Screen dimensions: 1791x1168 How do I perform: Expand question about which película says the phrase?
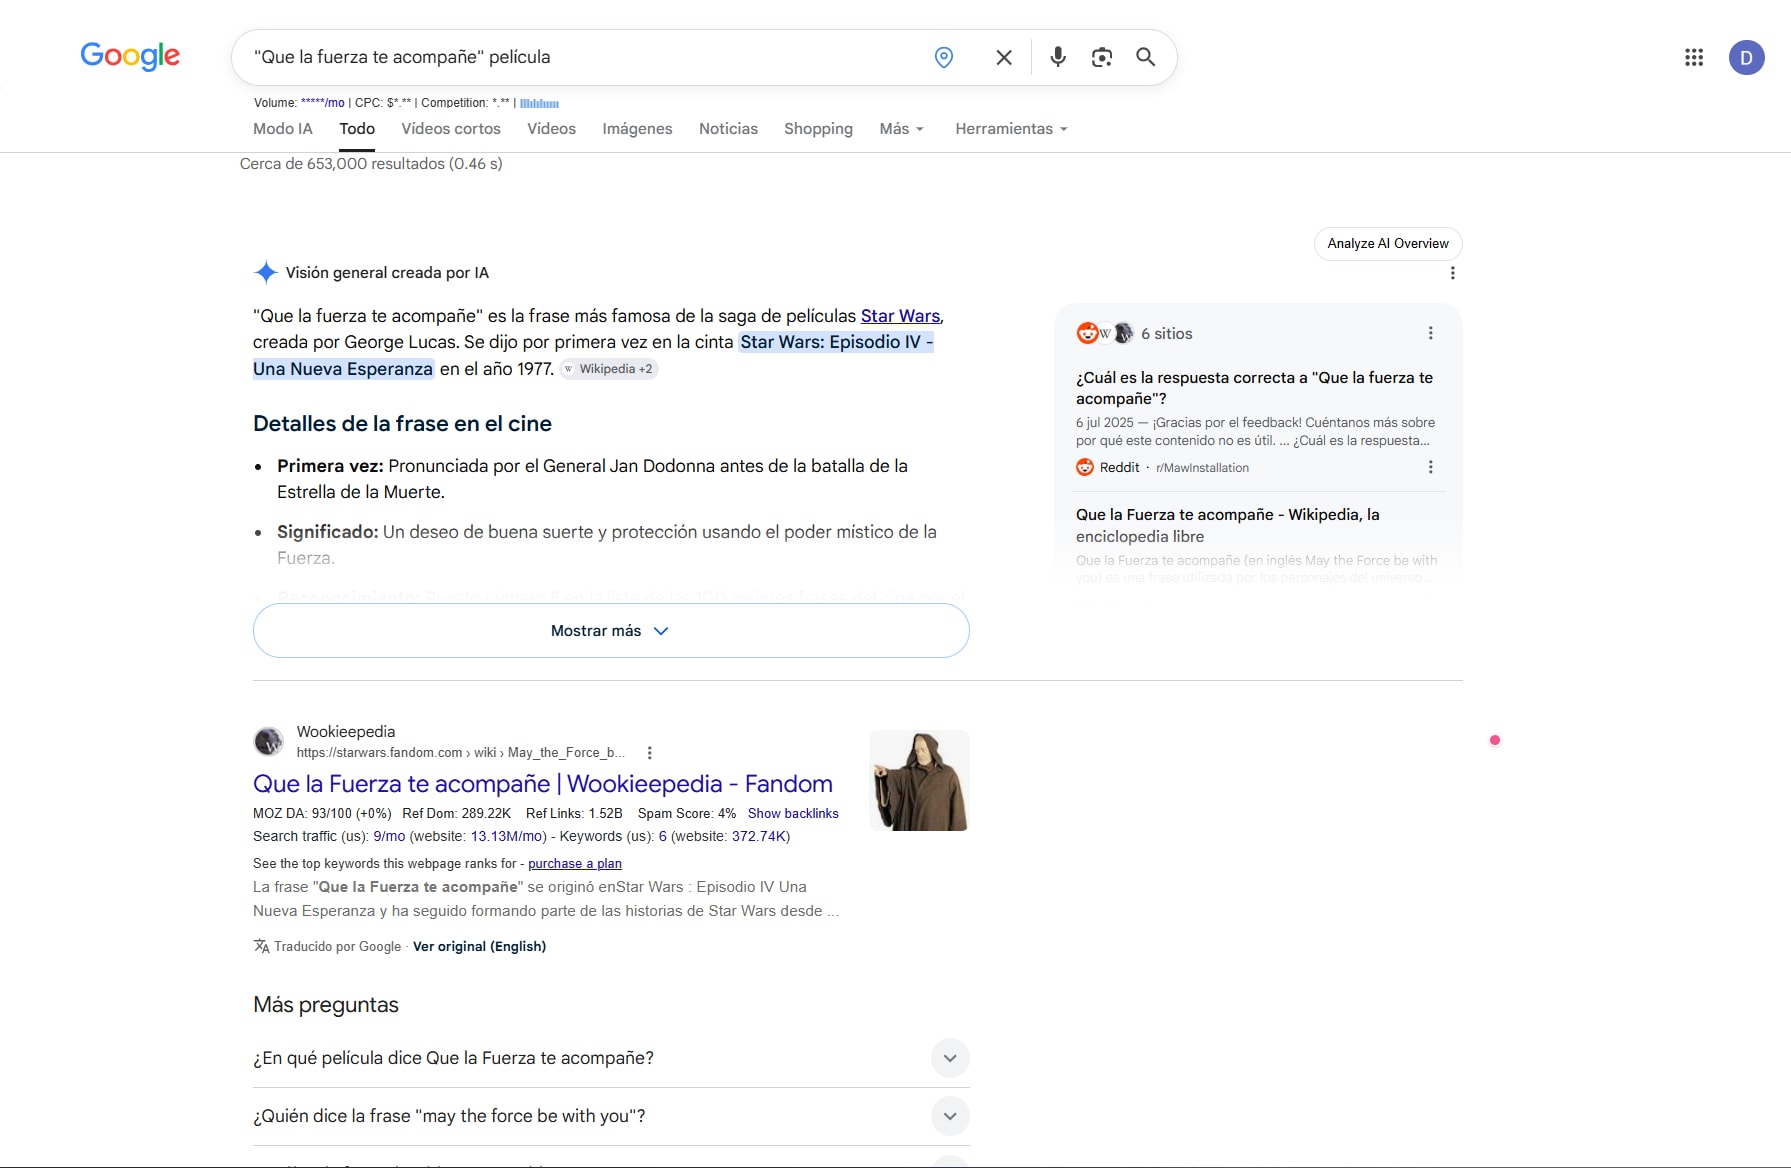[x=611, y=1058]
